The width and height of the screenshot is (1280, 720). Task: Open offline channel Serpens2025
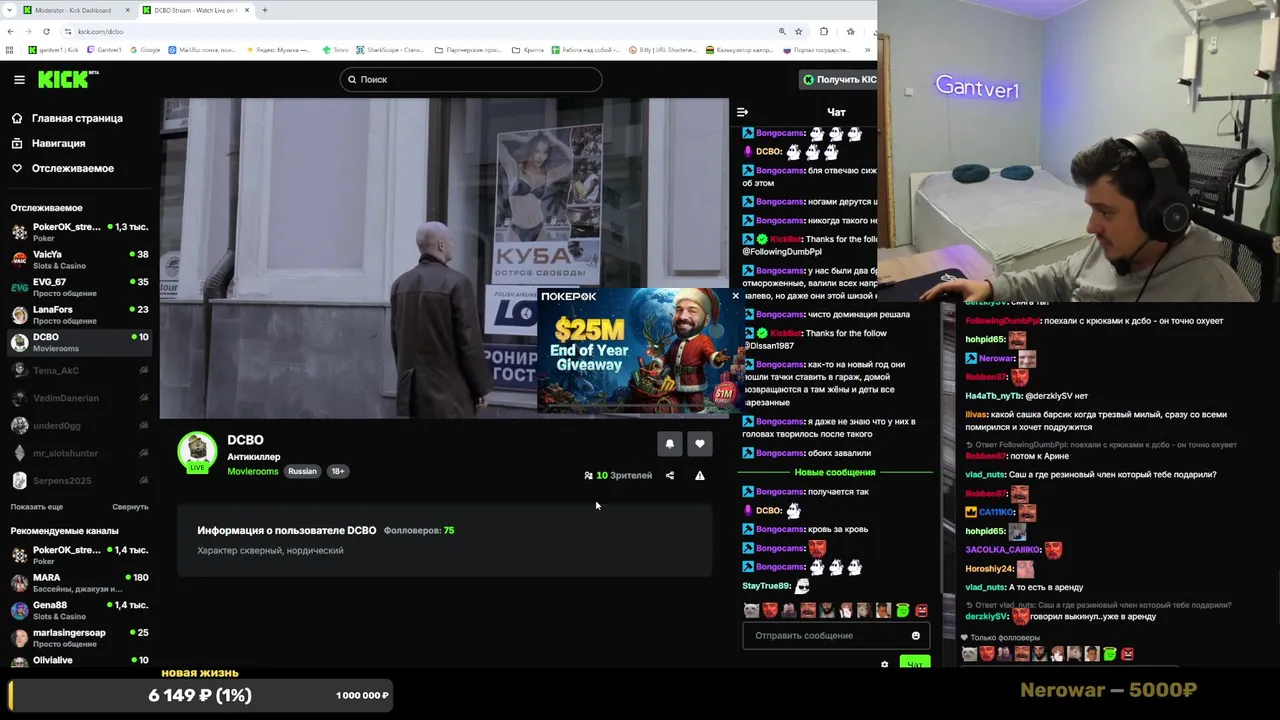79,481
